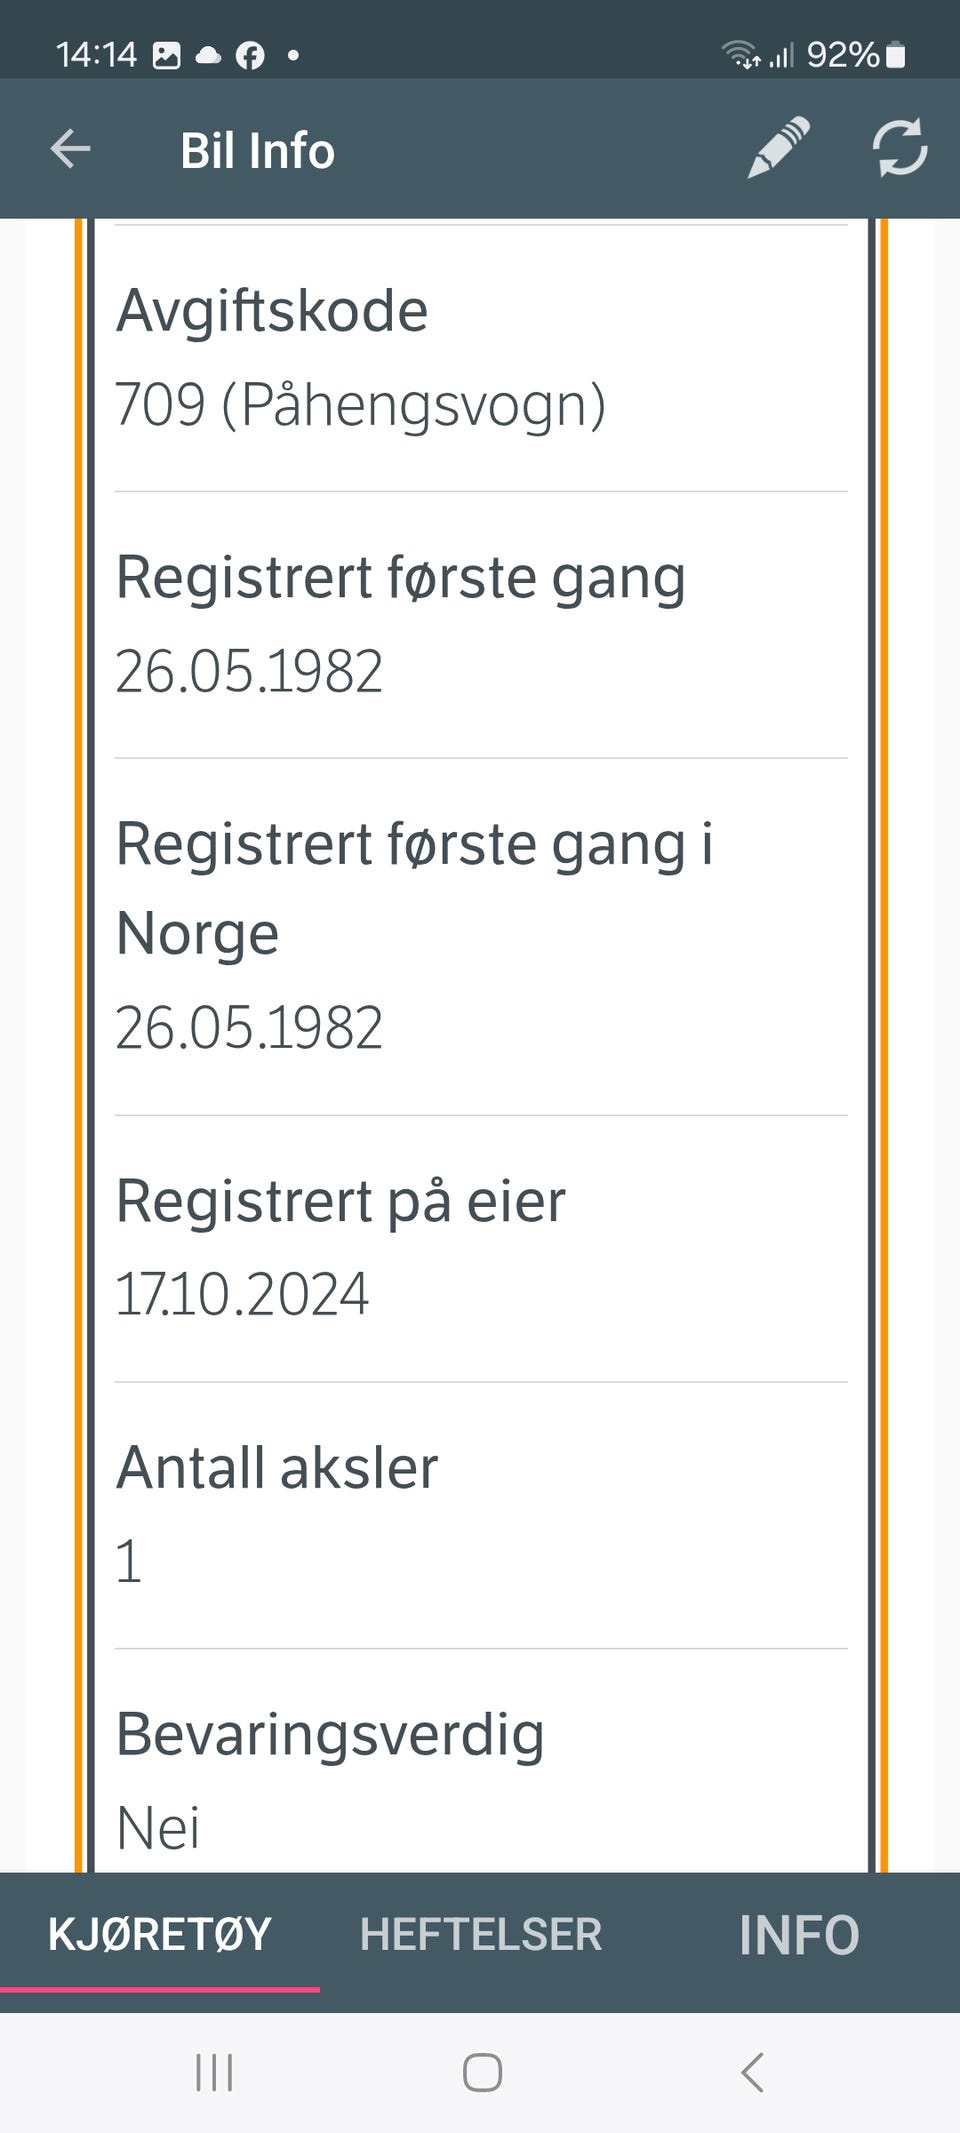Tap the refresh arrows icon
960x2133 pixels.
click(900, 148)
